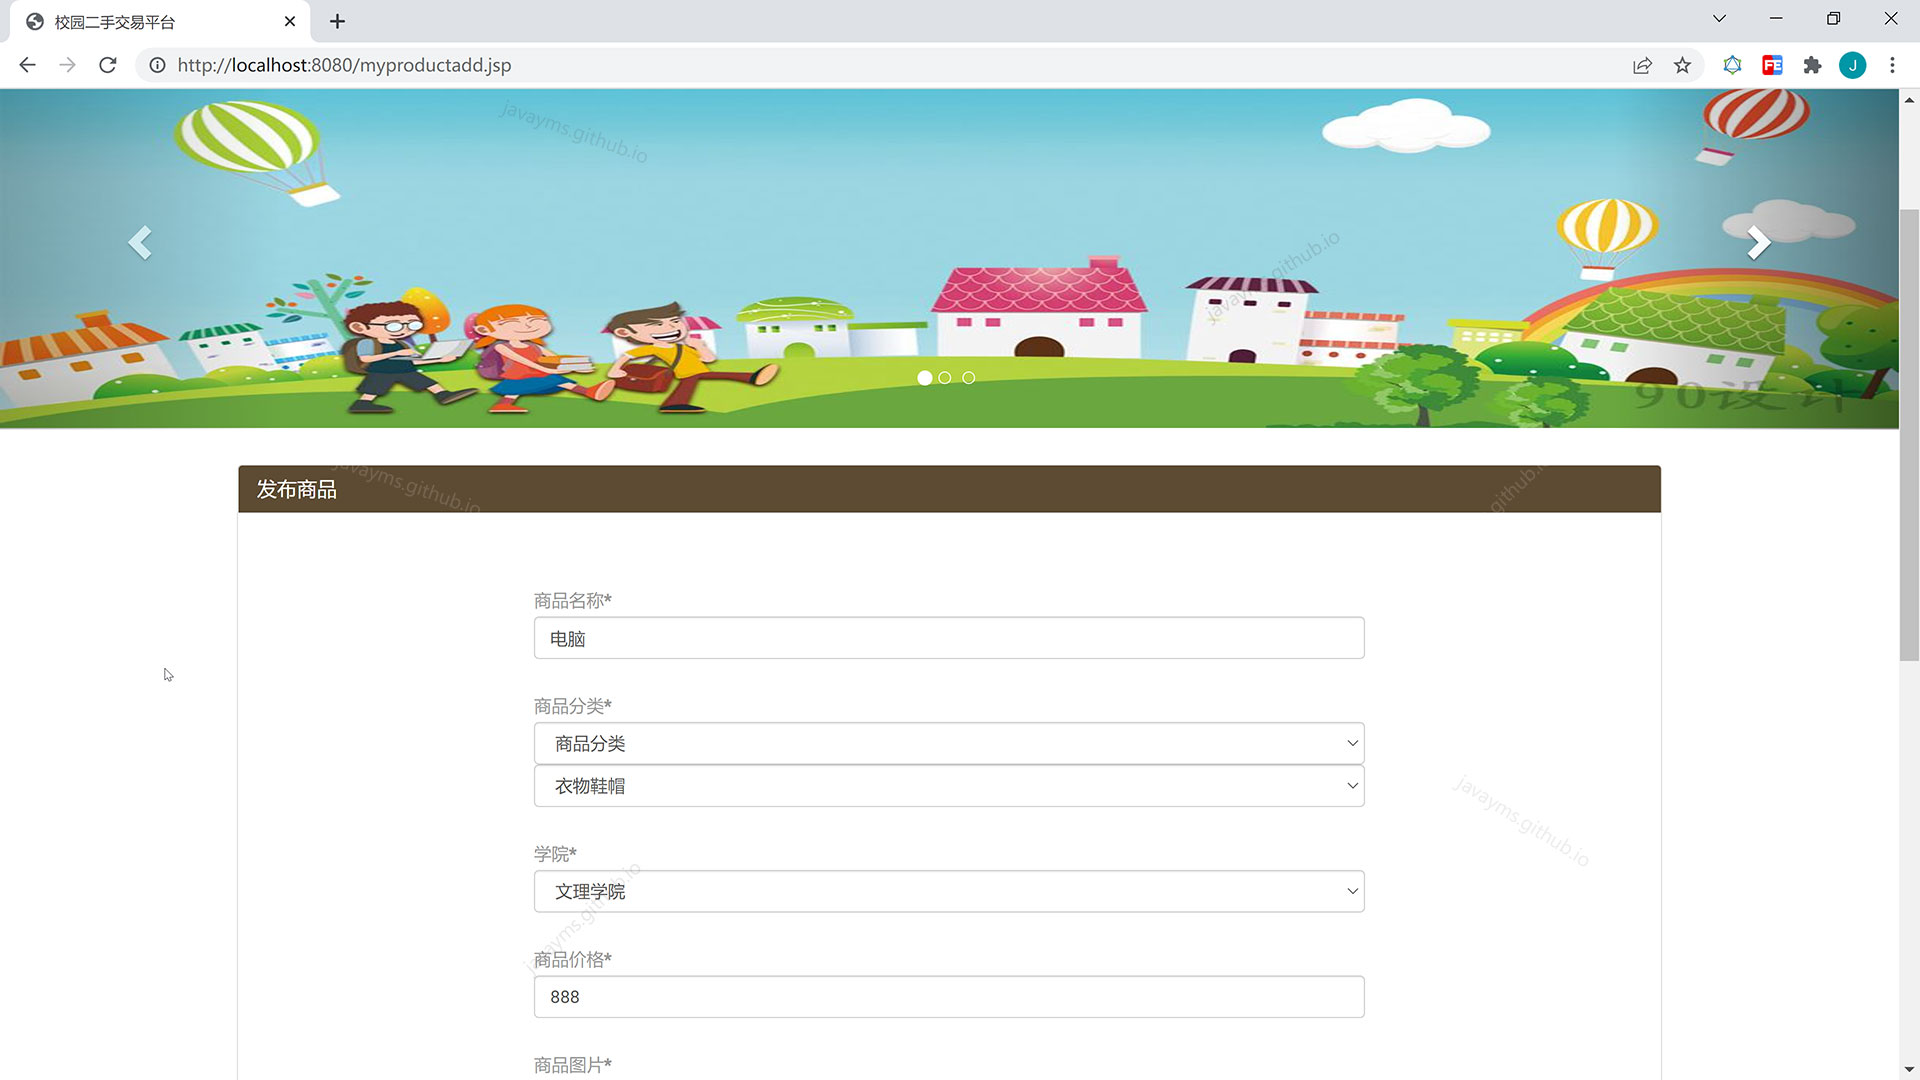
Task: Open the browser extensions puzzle icon
Action: click(1812, 65)
